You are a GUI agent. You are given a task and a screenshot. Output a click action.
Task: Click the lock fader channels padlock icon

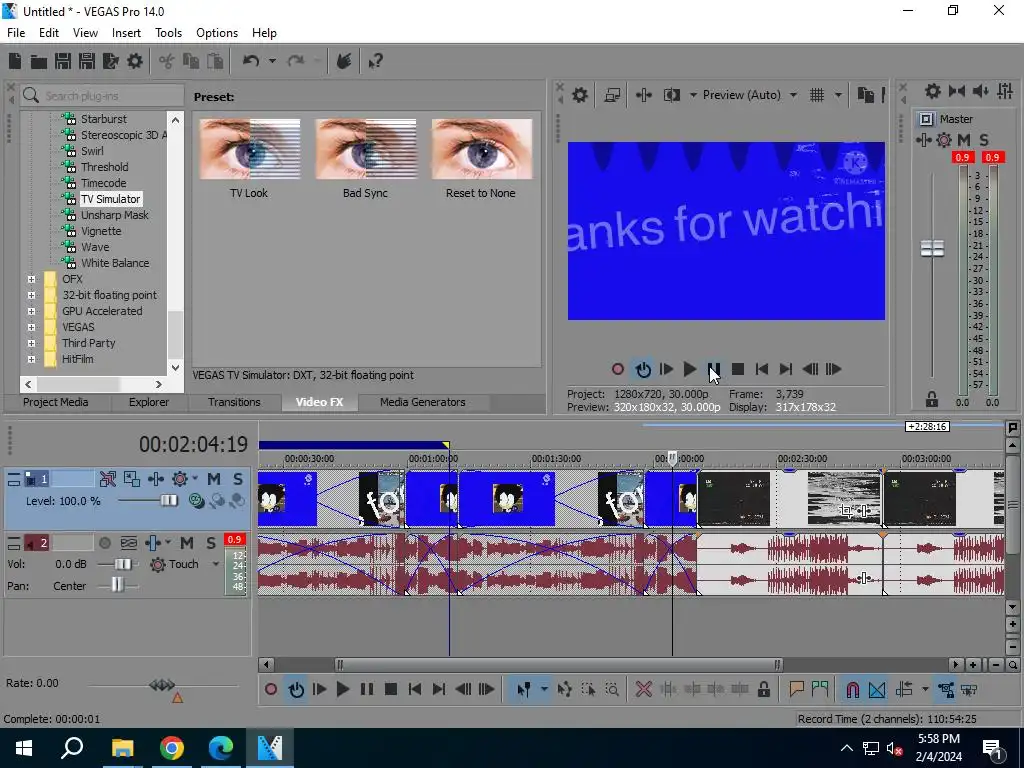[x=932, y=399]
